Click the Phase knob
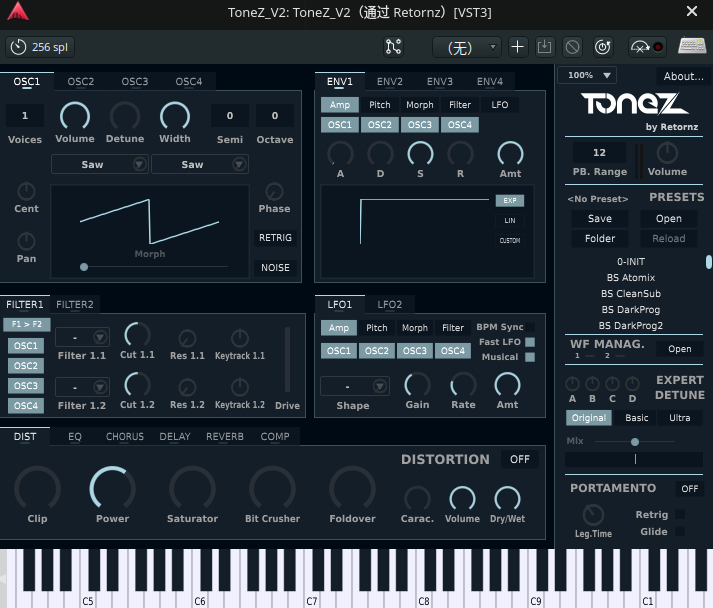The height and width of the screenshot is (608, 713). click(x=274, y=191)
